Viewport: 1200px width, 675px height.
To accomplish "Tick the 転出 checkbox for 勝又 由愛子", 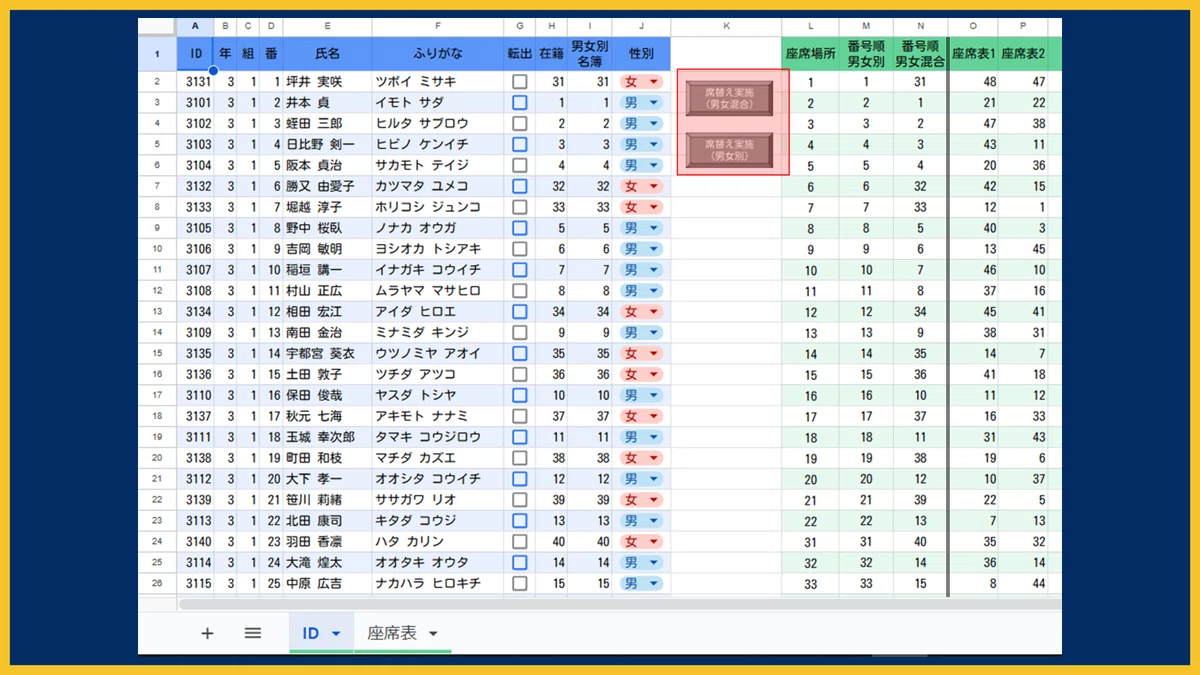I will 519,187.
